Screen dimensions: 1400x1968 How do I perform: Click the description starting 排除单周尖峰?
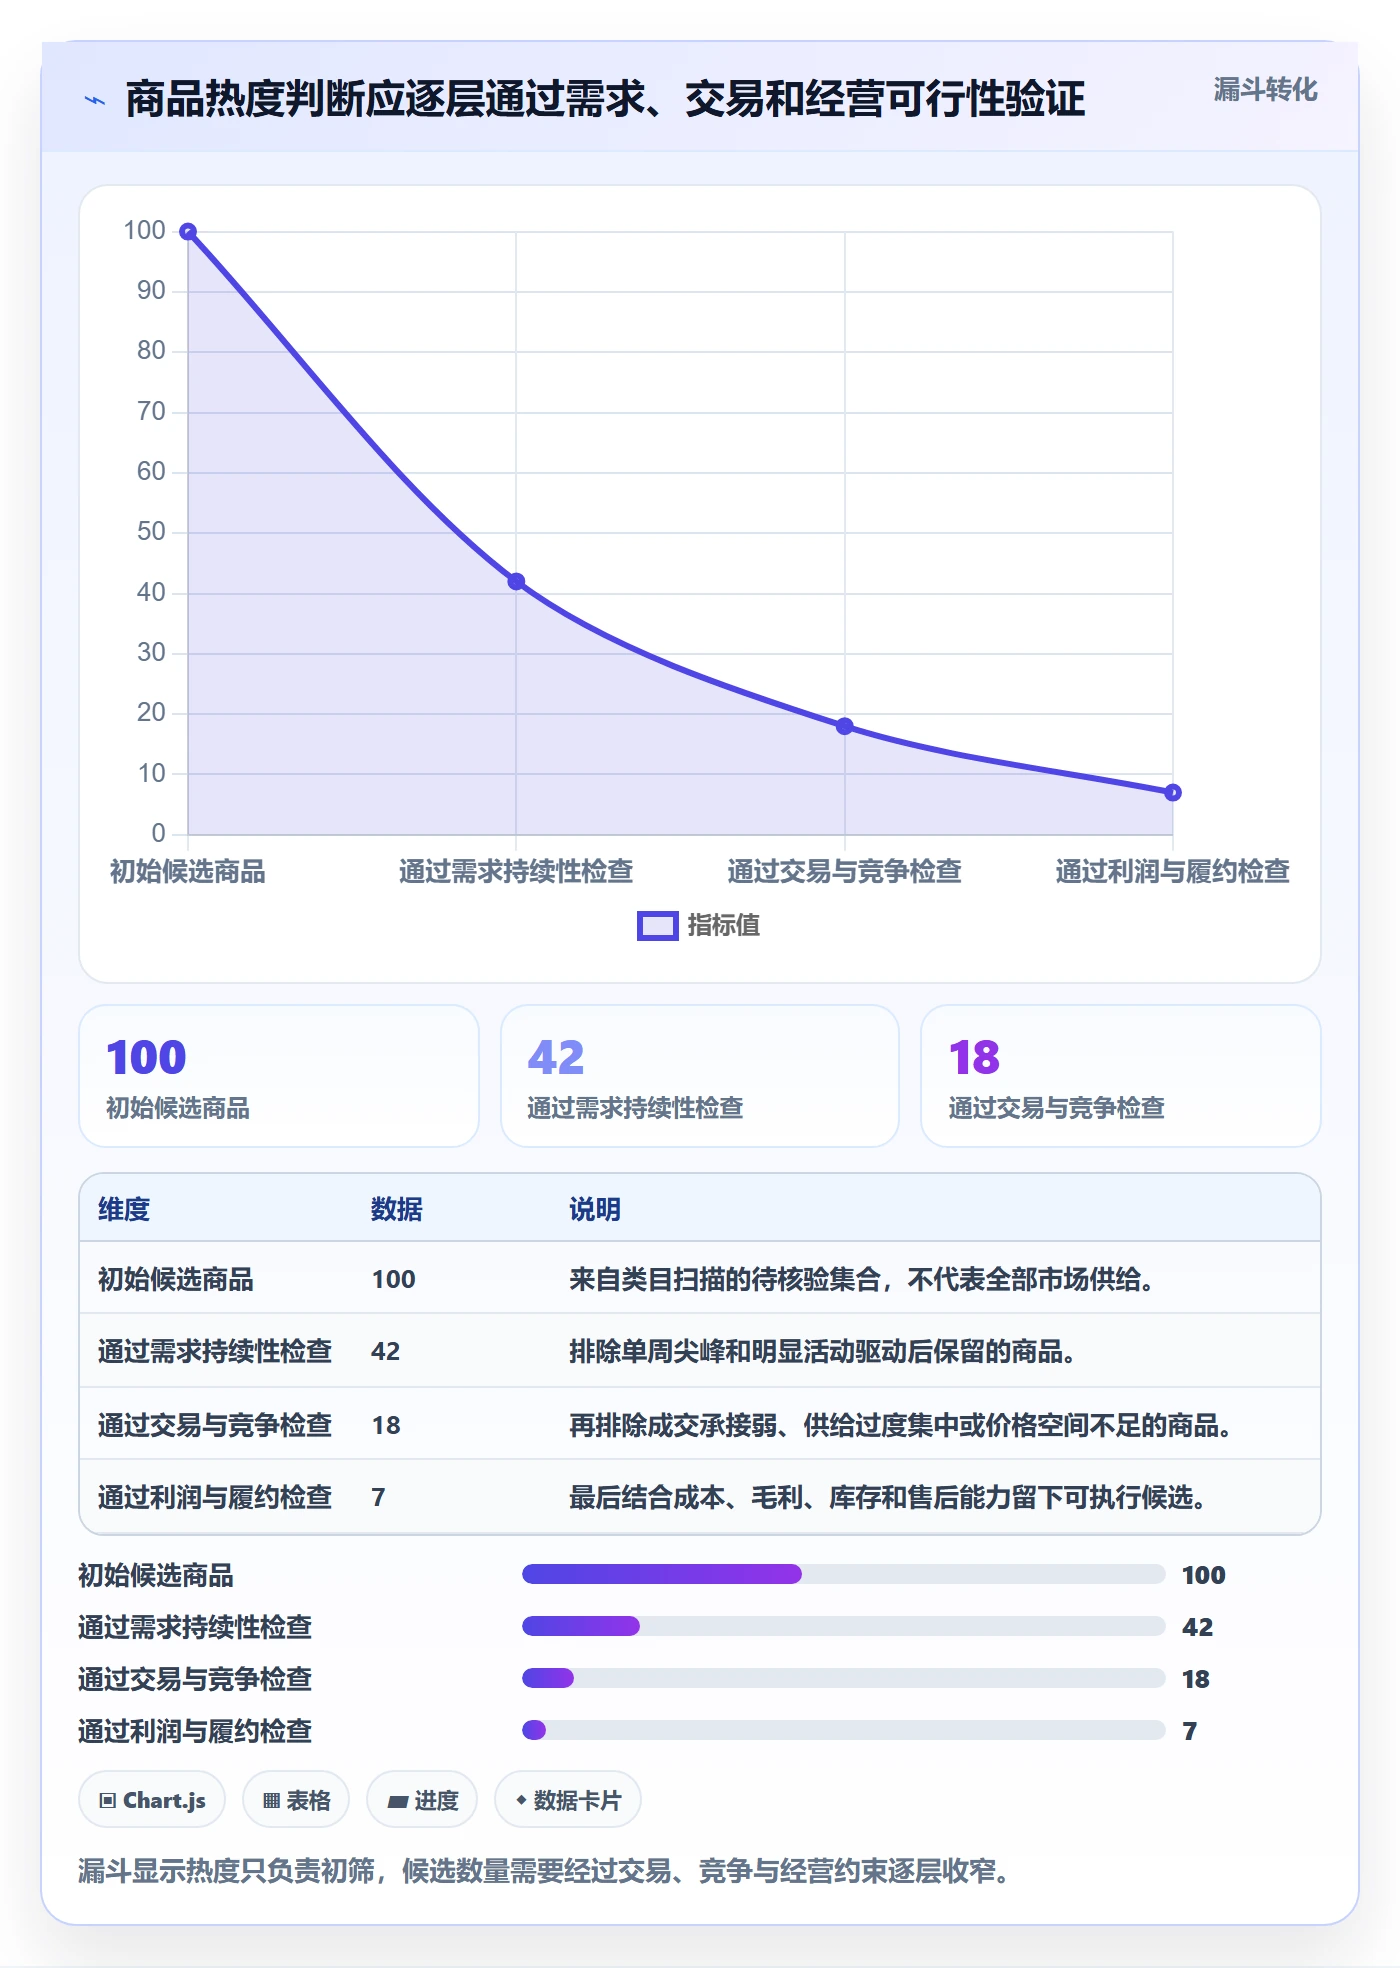point(824,1352)
